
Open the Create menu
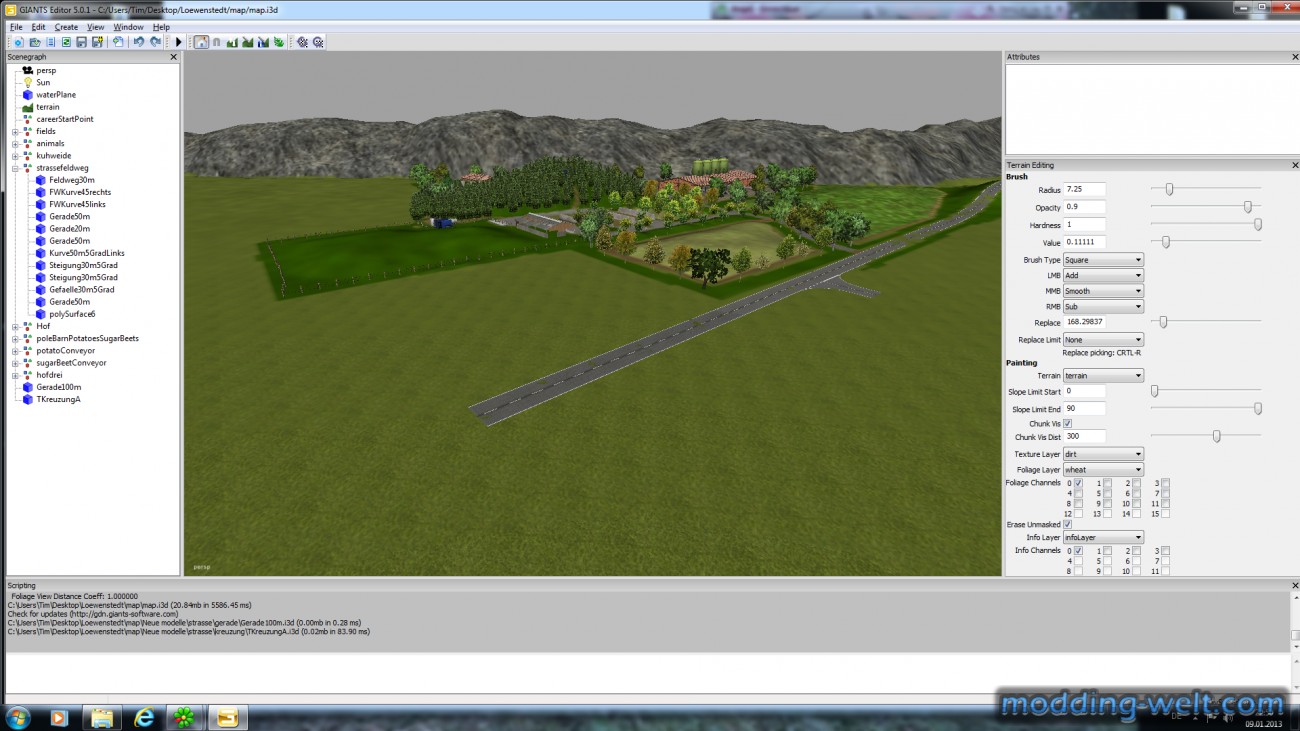coord(66,27)
